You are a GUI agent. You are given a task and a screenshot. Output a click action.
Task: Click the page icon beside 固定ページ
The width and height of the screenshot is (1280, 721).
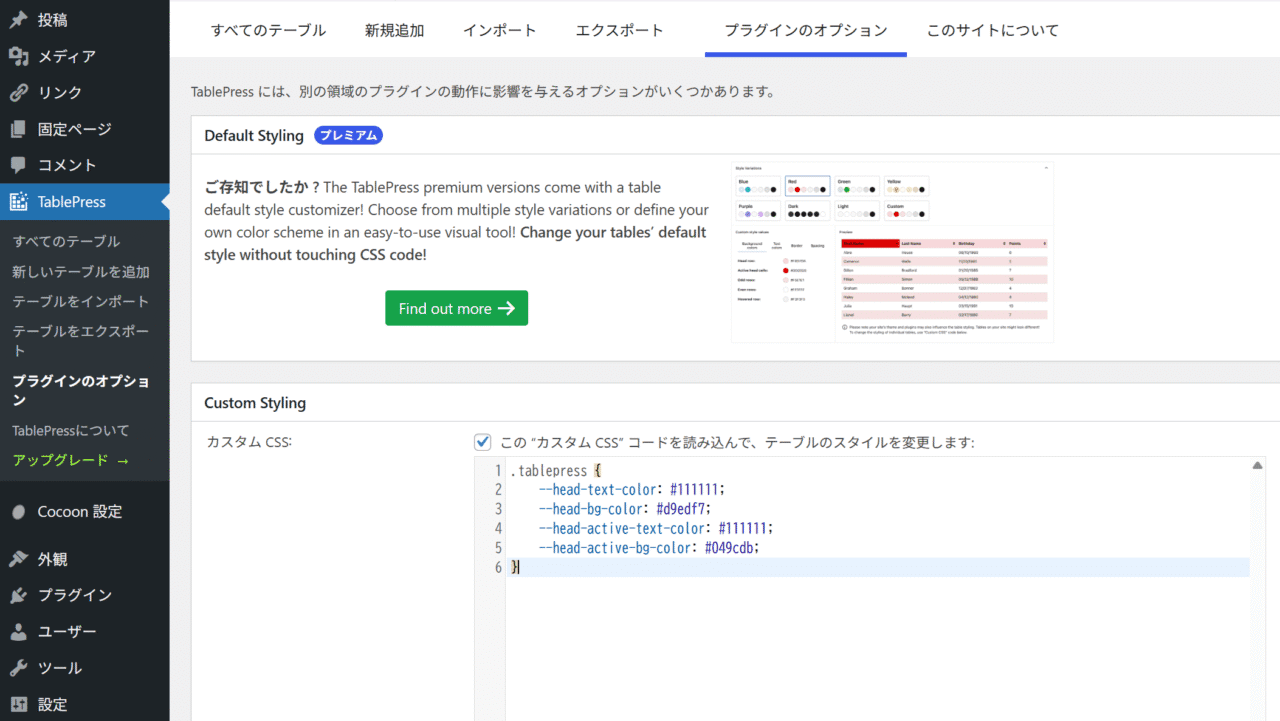point(18,129)
